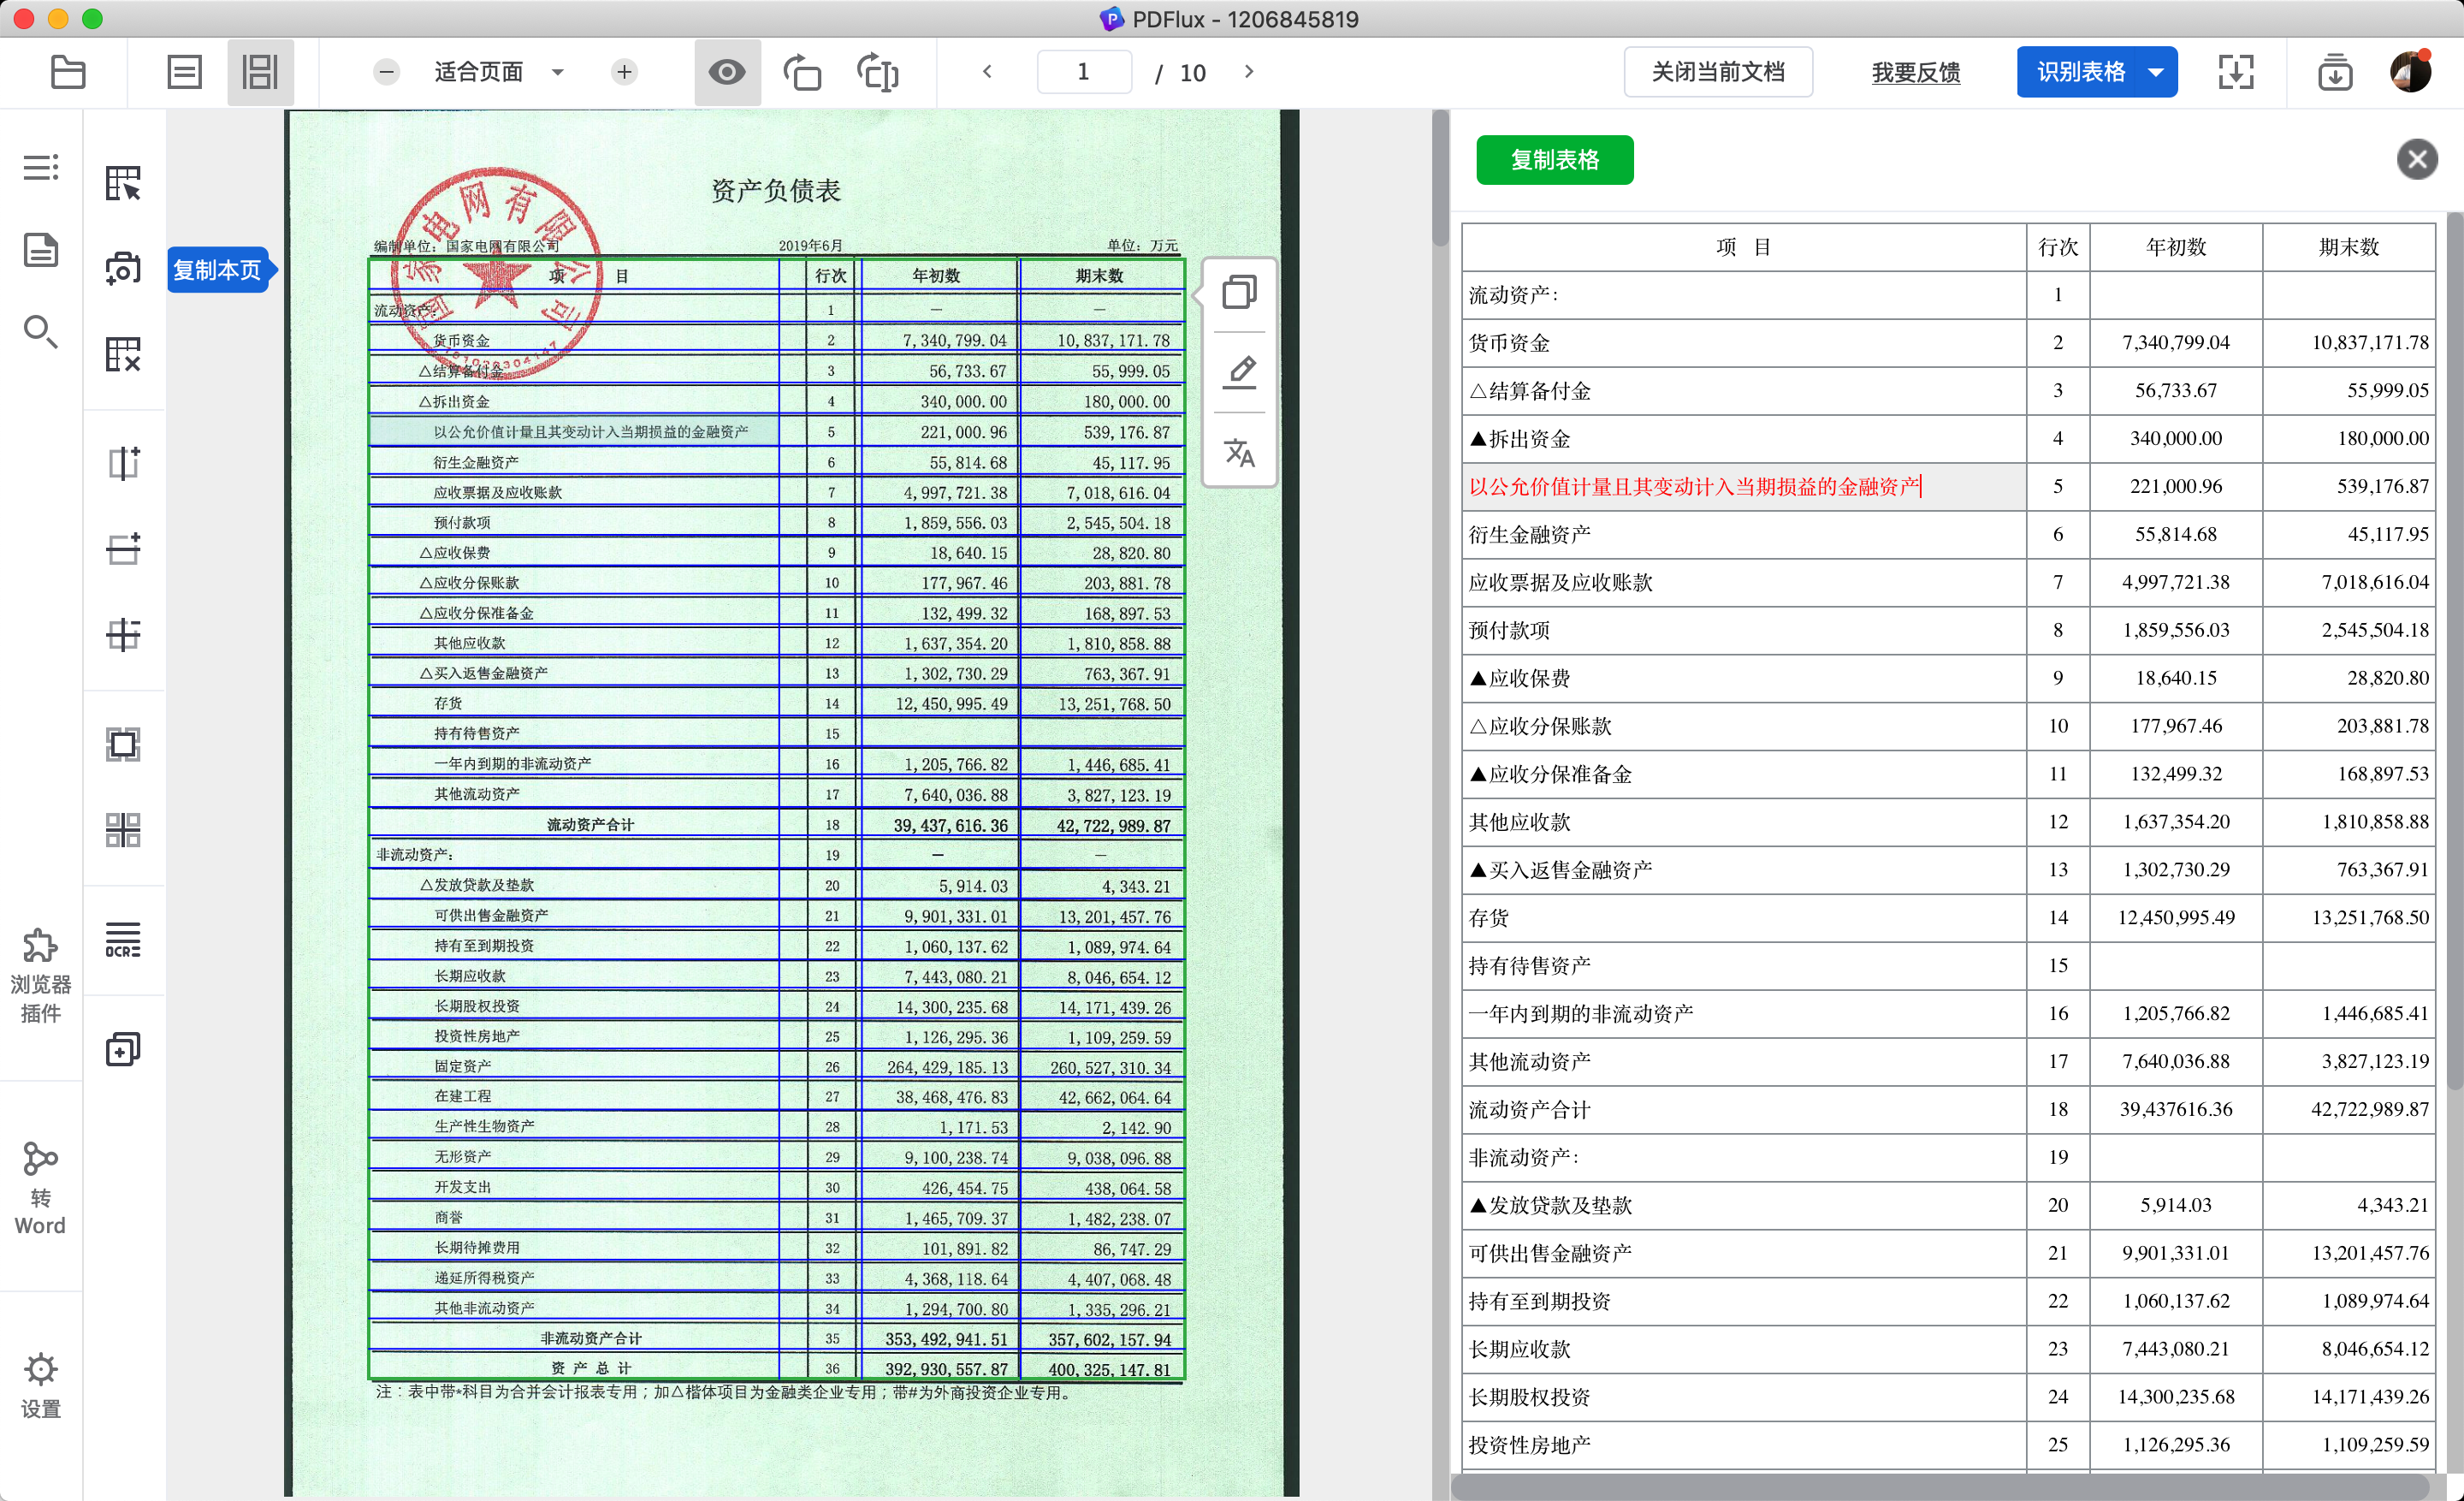Open the 我要反馈 link
The image size is (2464, 1501).
[x=1915, y=72]
